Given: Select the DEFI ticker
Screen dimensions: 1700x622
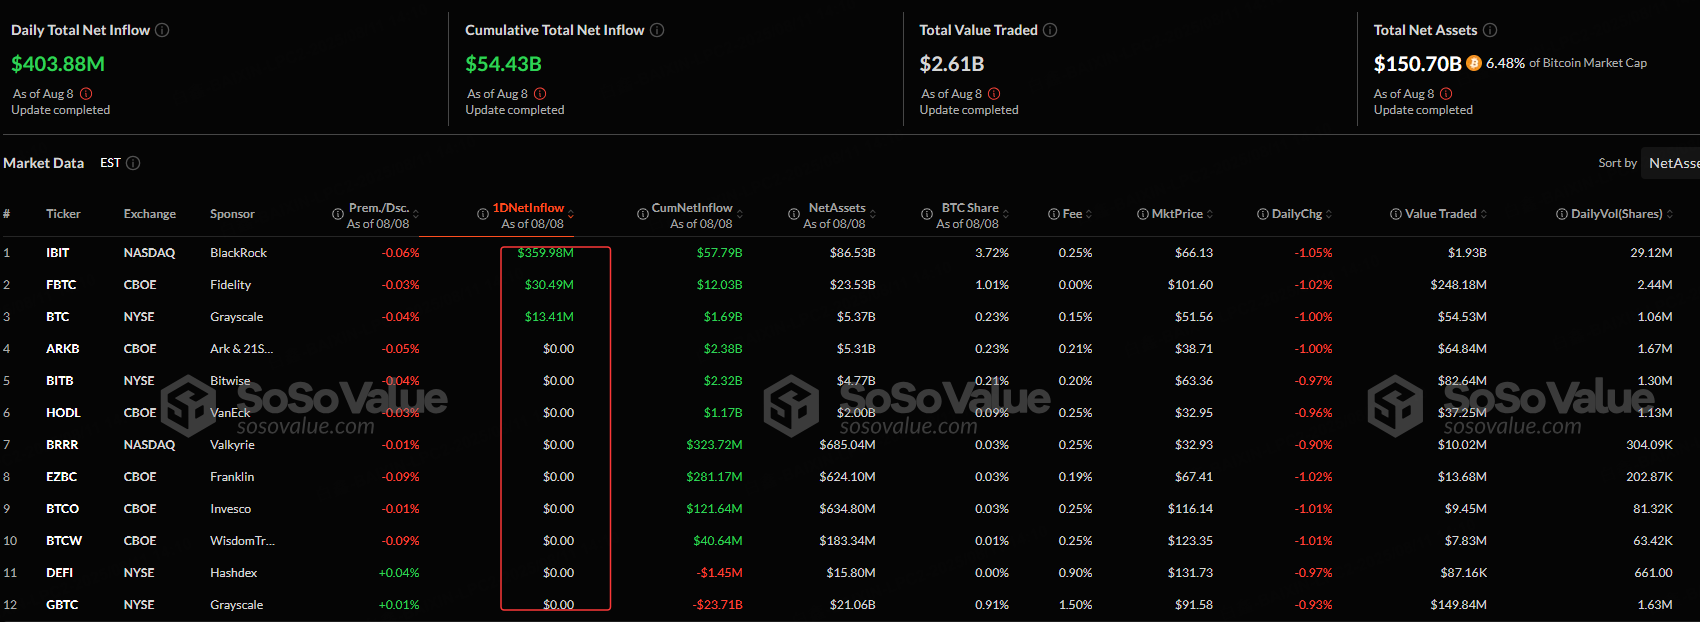Looking at the screenshot, I should [x=59, y=573].
